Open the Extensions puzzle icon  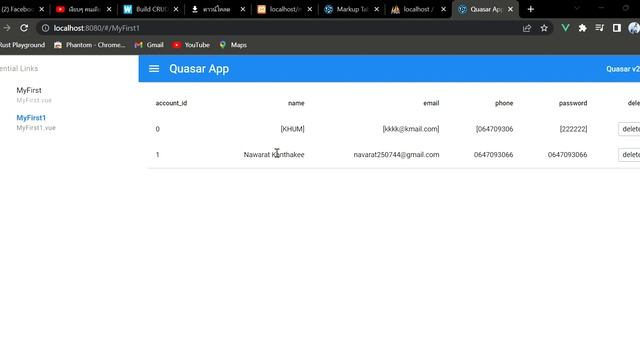click(x=582, y=28)
